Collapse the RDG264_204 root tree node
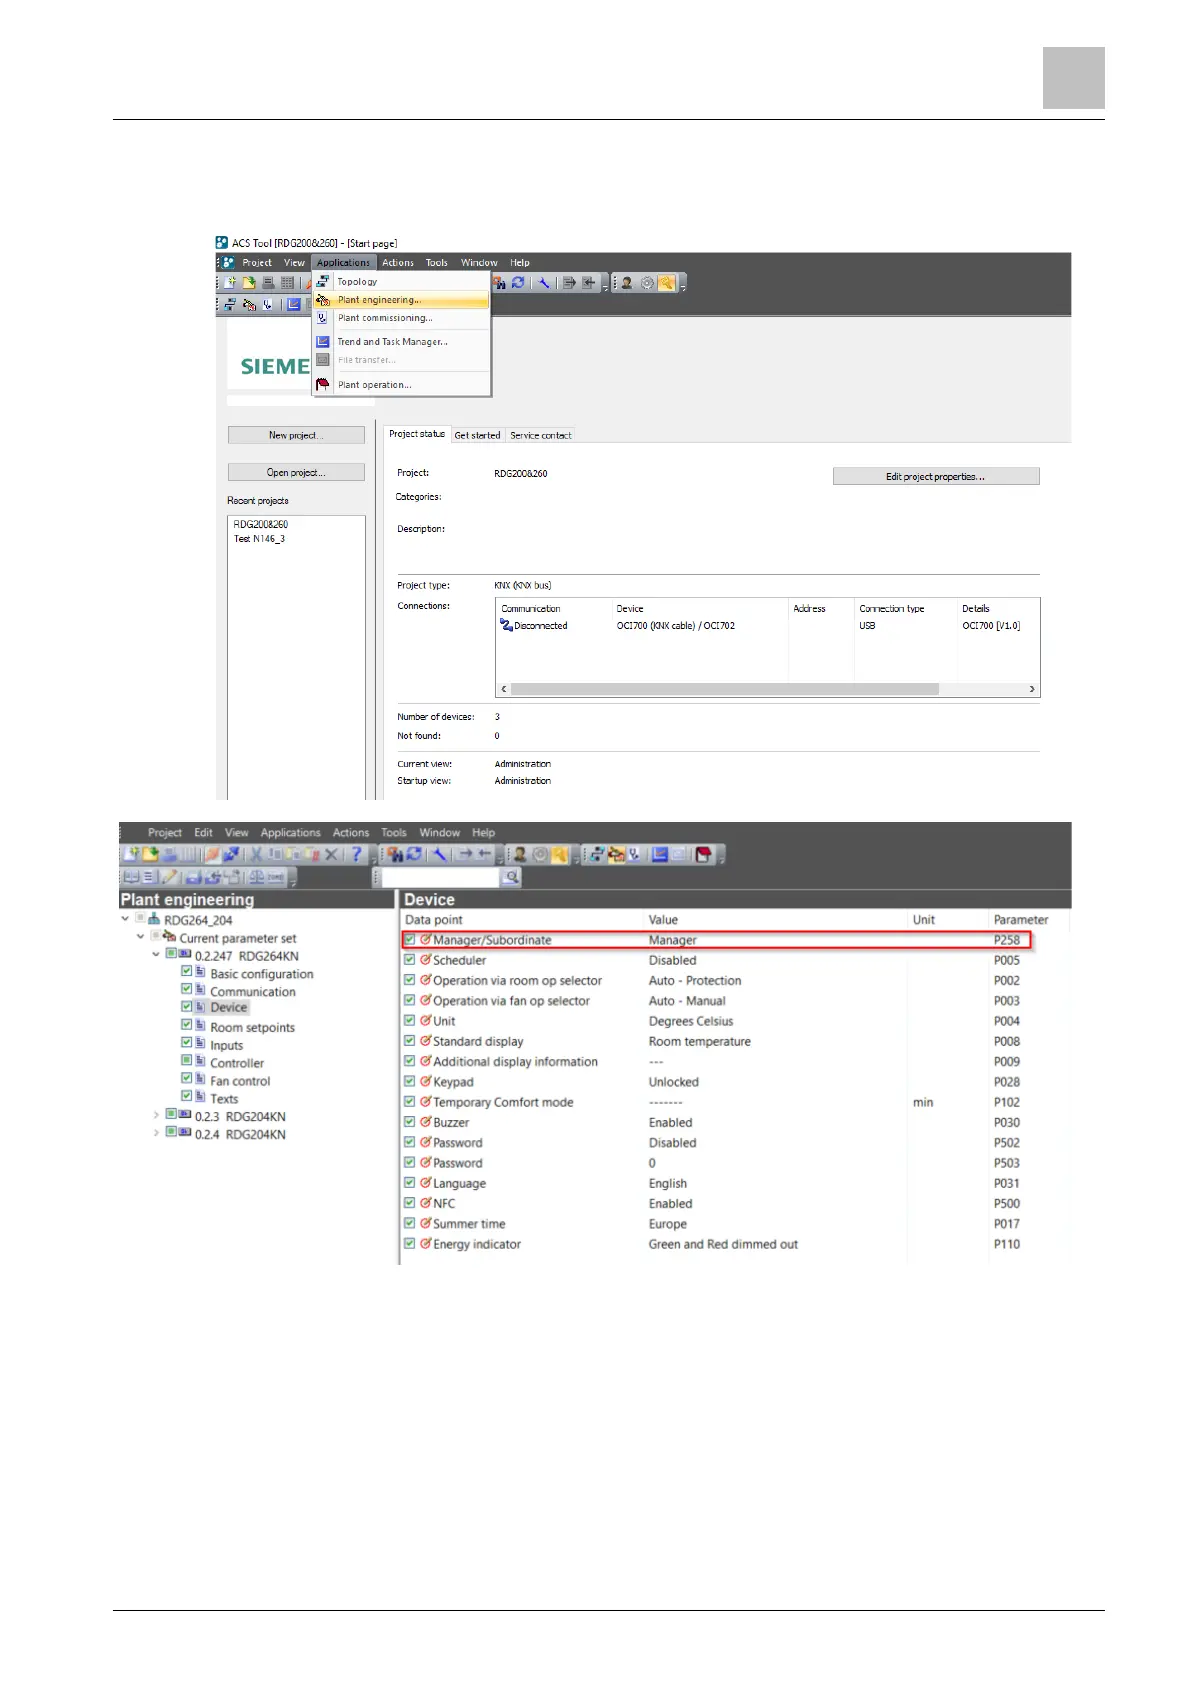This screenshot has height=1684, width=1191. tap(125, 918)
